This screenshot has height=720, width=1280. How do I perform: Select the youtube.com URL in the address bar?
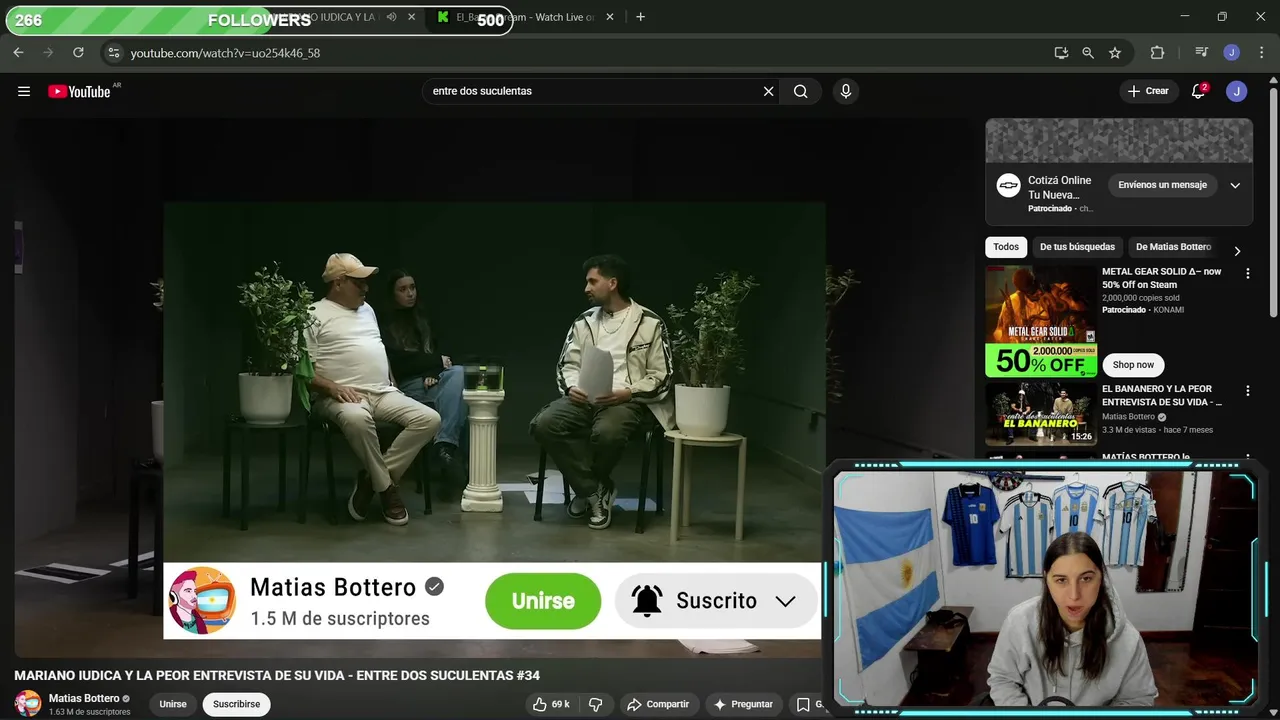pos(225,53)
